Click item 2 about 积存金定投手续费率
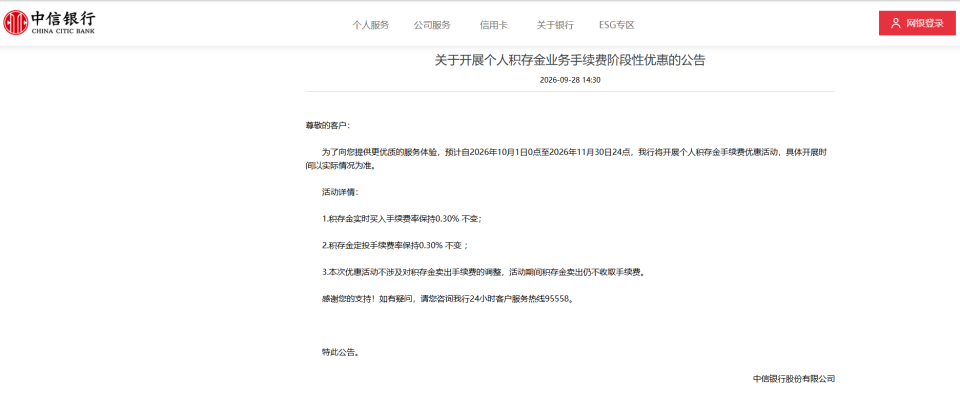The height and width of the screenshot is (399, 960). point(395,245)
